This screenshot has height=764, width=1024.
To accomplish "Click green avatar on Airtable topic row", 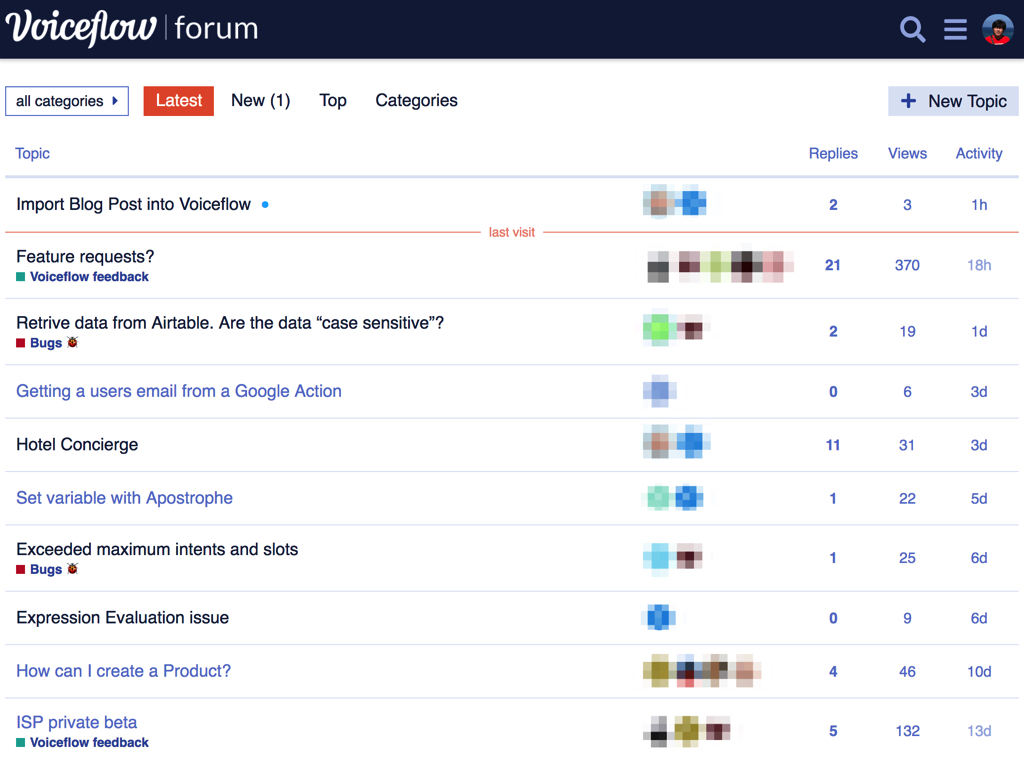I will click(659, 328).
